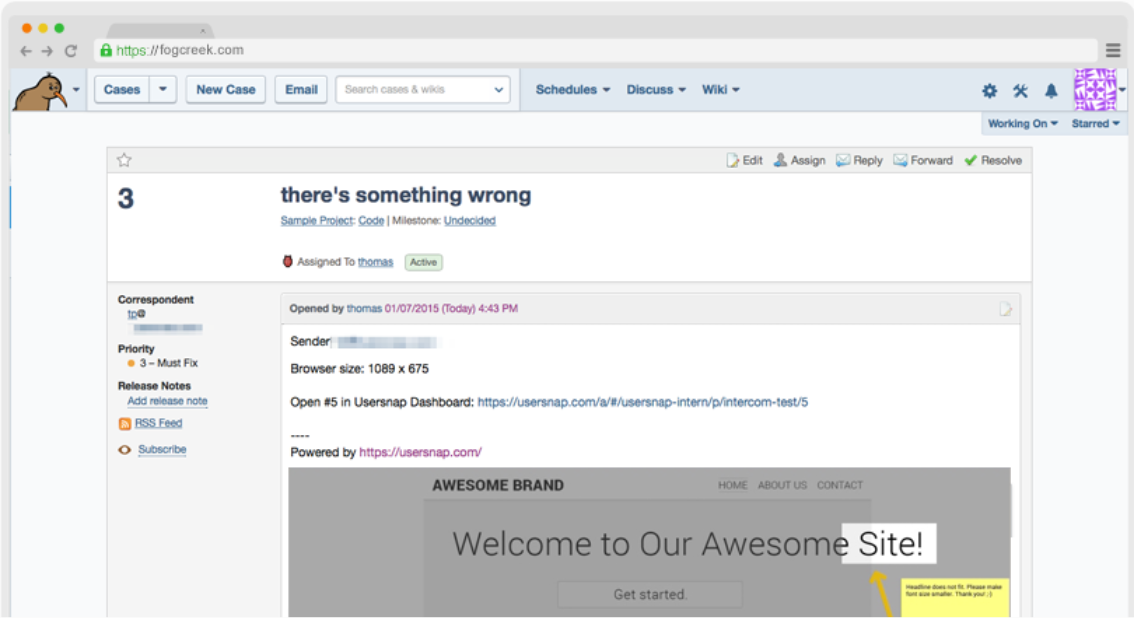Open the Cases list button
The width and height of the screenshot is (1134, 618).
[122, 90]
